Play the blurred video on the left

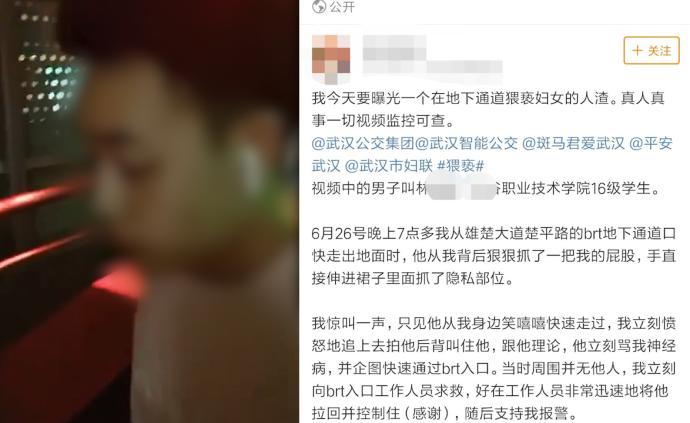tap(149, 211)
